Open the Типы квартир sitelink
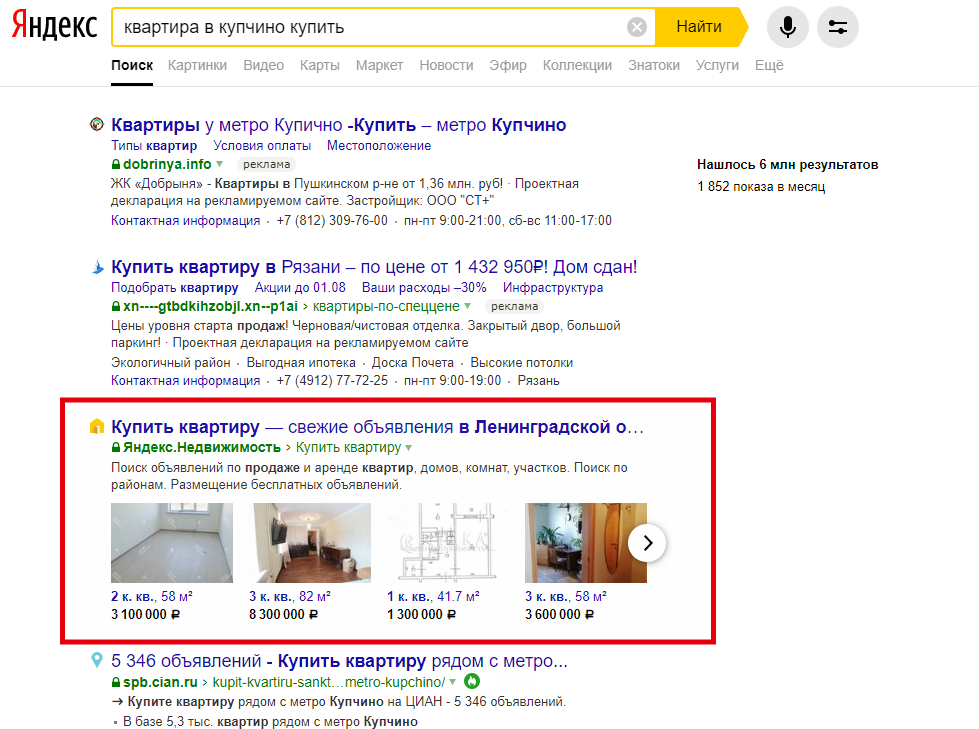Image resolution: width=979 pixels, height=729 pixels. 154,145
